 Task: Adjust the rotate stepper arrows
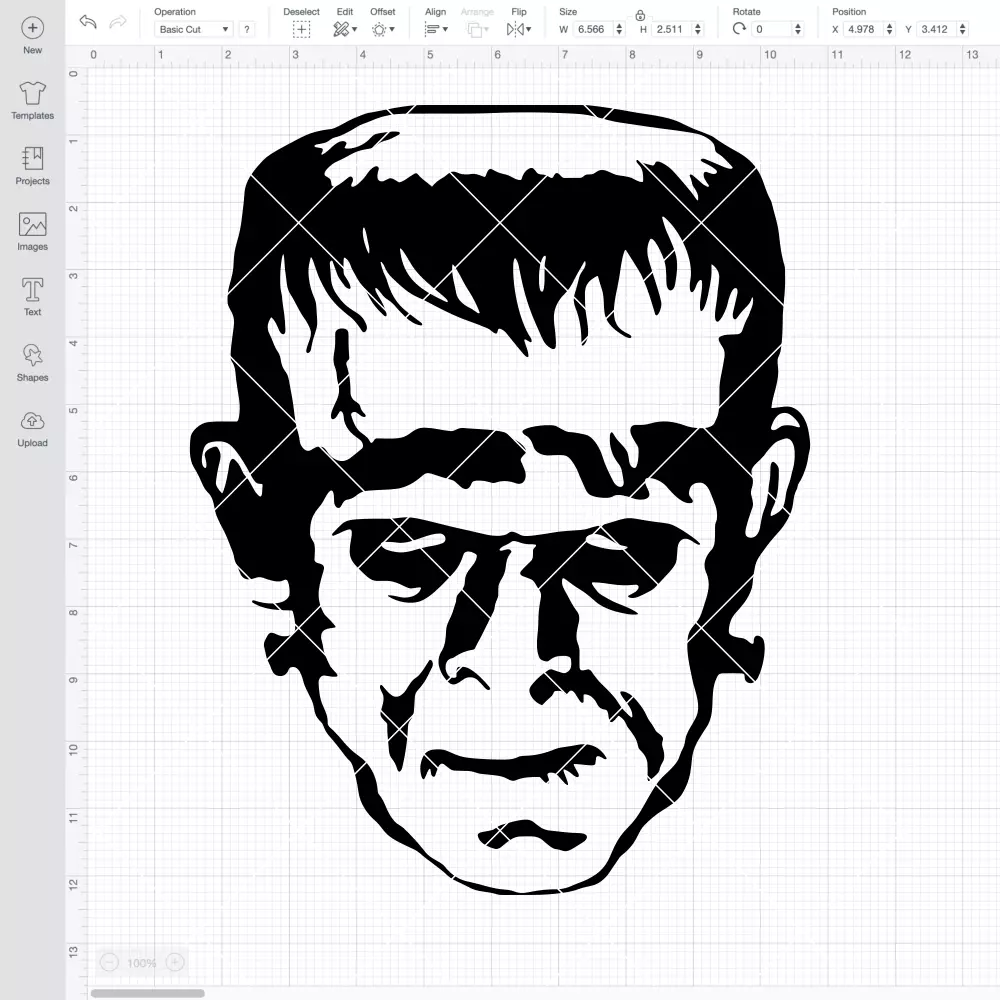point(798,29)
